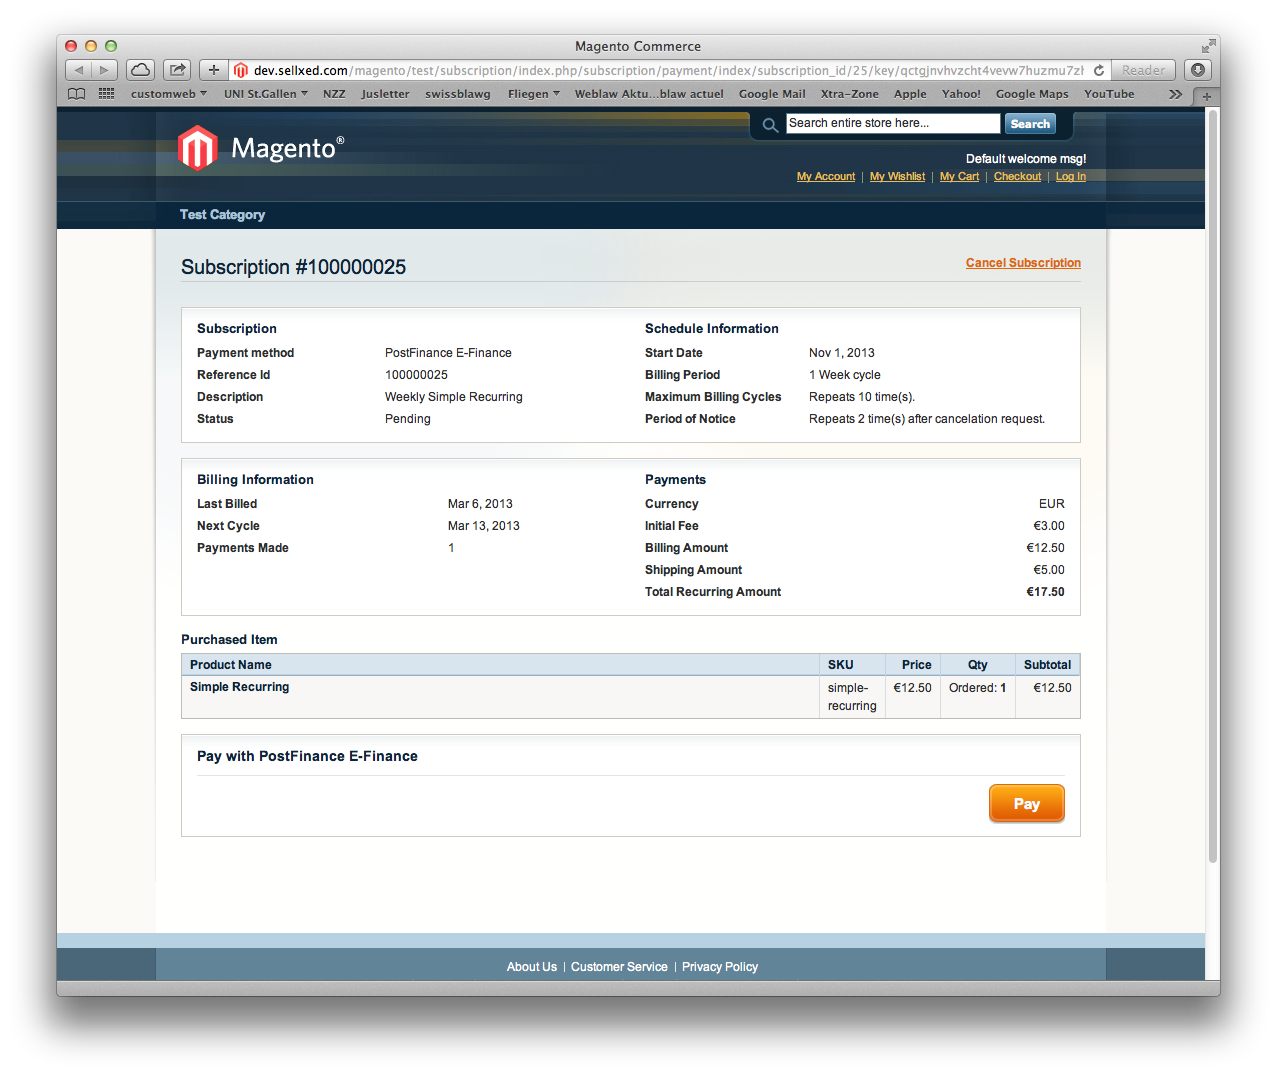Open the Customer Service footer link
1277x1075 pixels.
point(619,967)
